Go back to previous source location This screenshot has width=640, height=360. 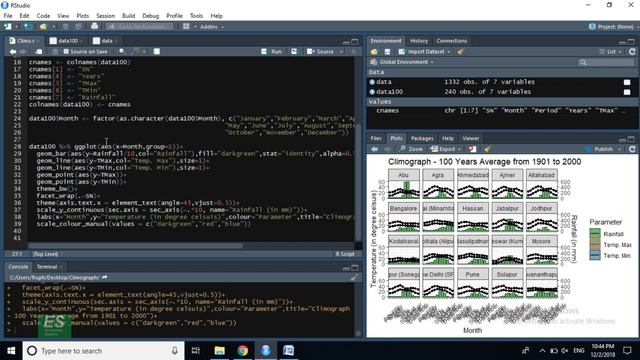(x=13, y=52)
